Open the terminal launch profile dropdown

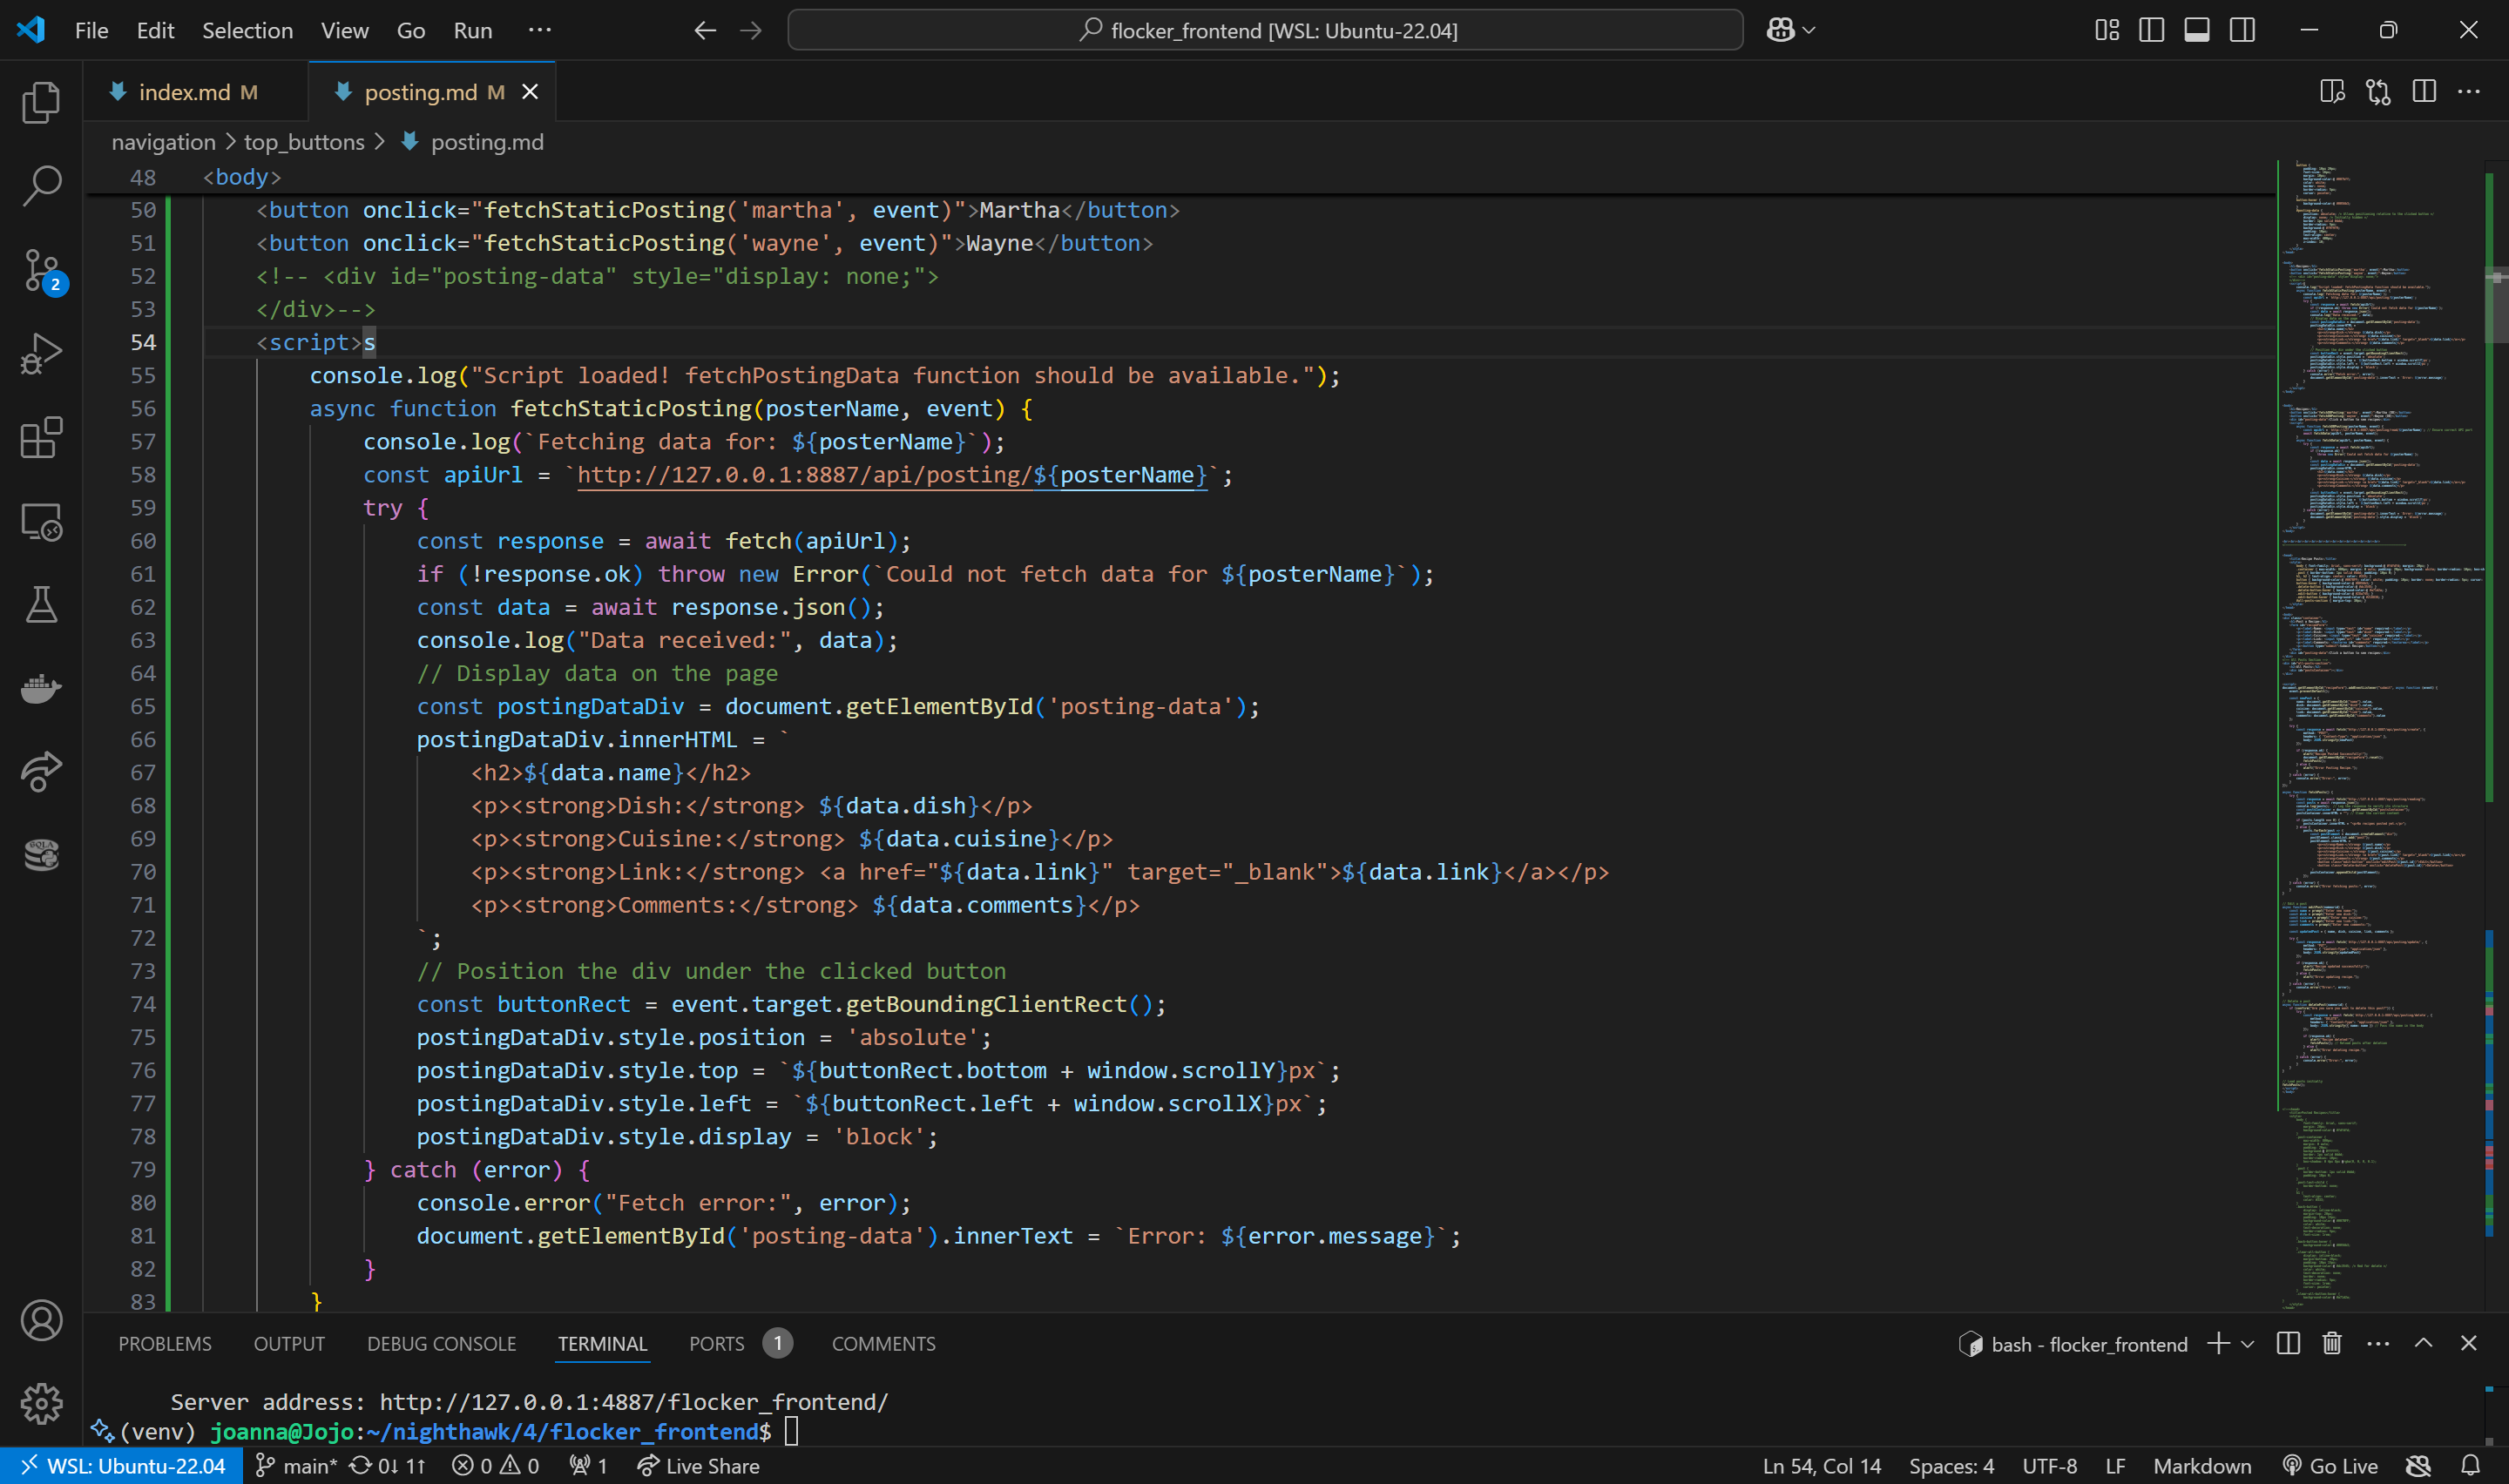click(2247, 1343)
